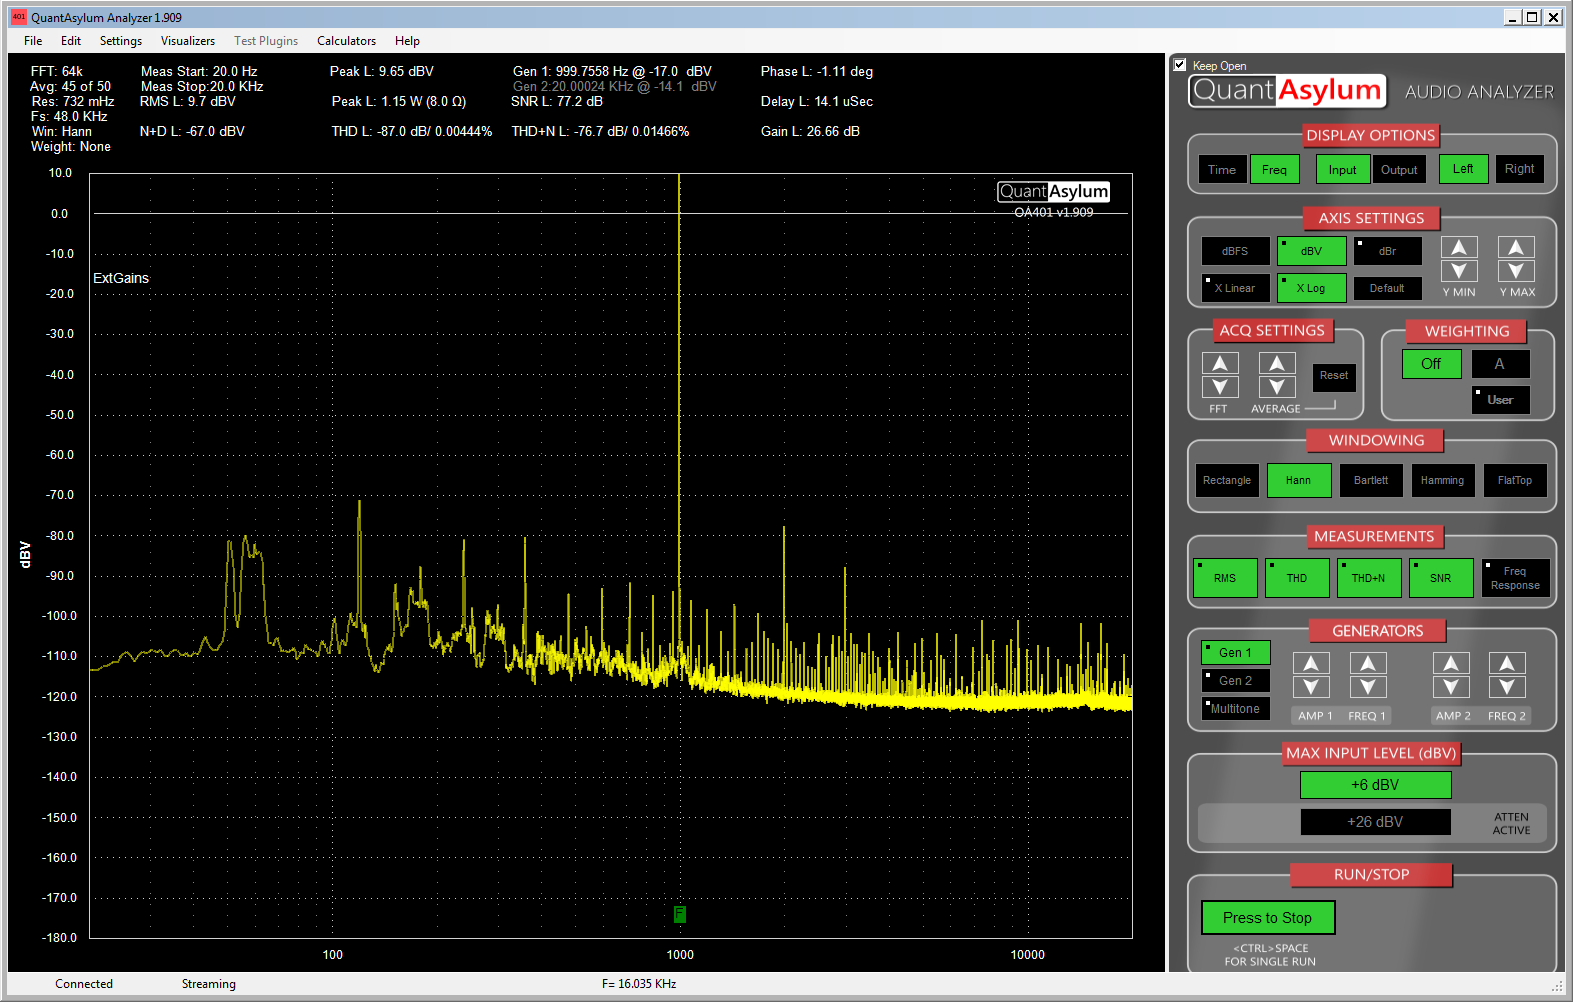This screenshot has height=1002, width=1573.
Task: Select dBFS axis units
Action: (1235, 251)
